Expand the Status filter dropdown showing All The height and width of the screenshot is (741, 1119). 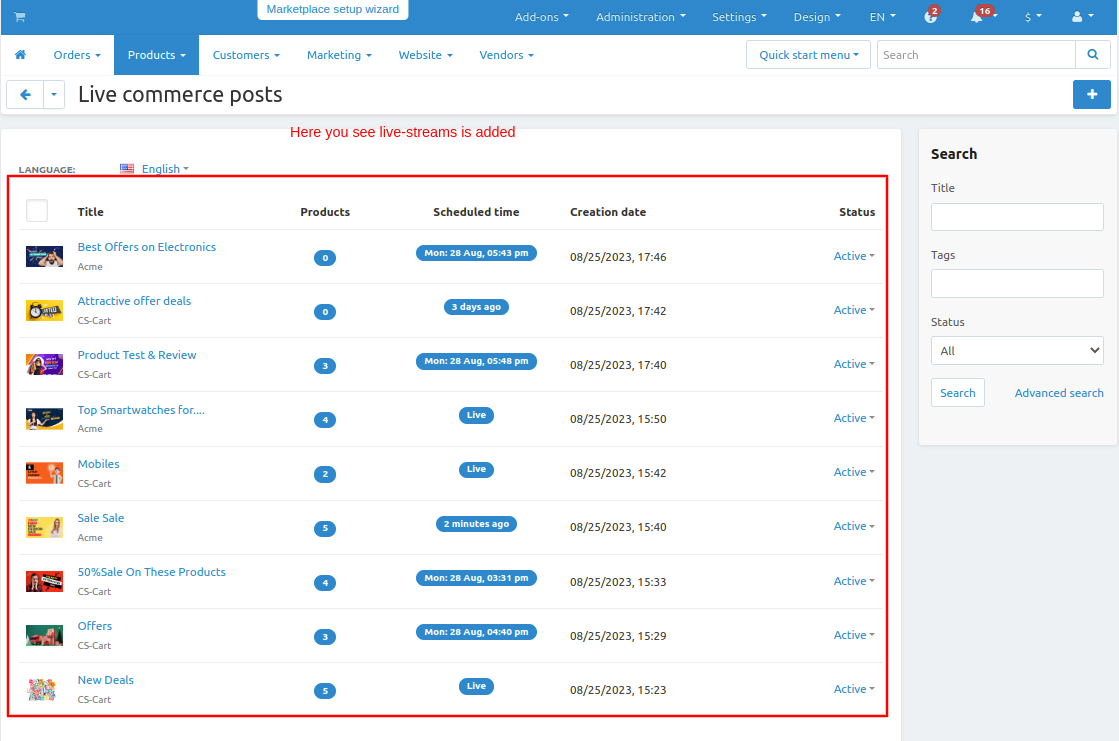tap(1017, 351)
